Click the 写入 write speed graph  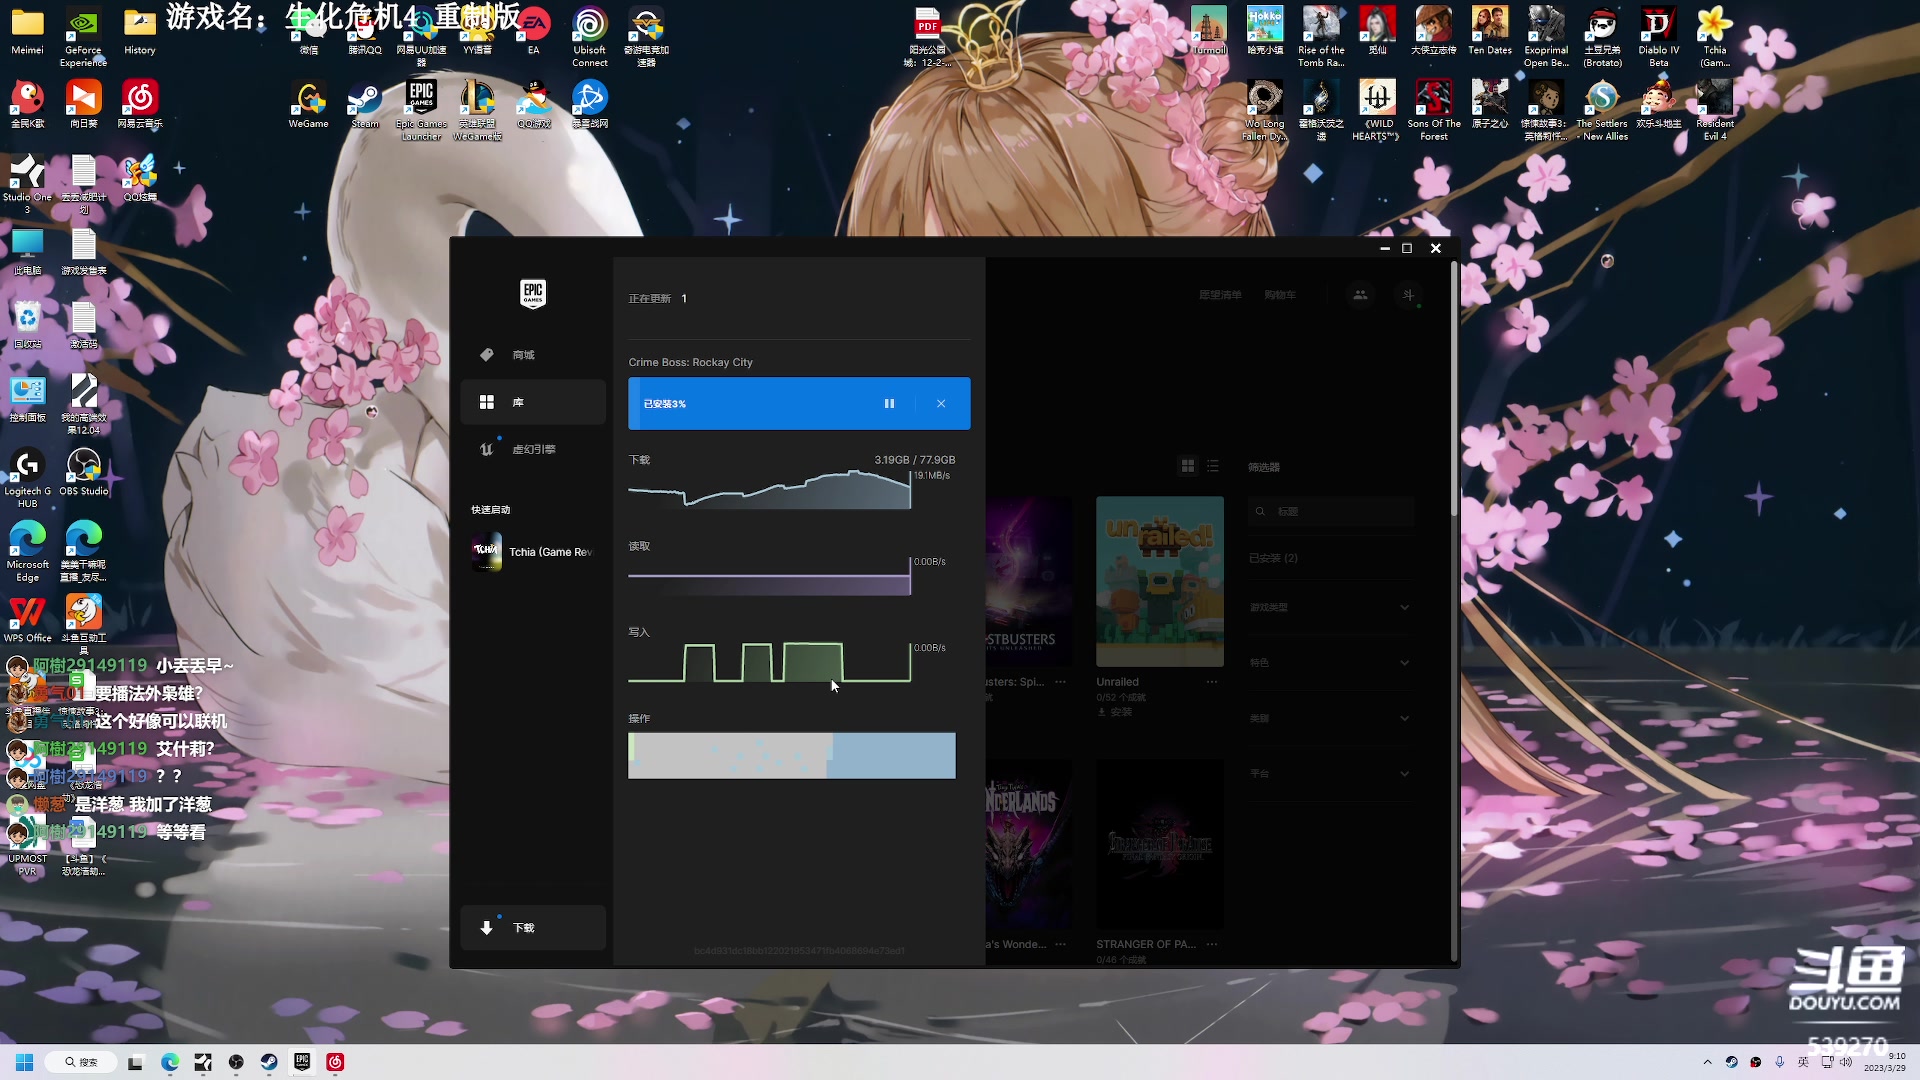click(769, 662)
